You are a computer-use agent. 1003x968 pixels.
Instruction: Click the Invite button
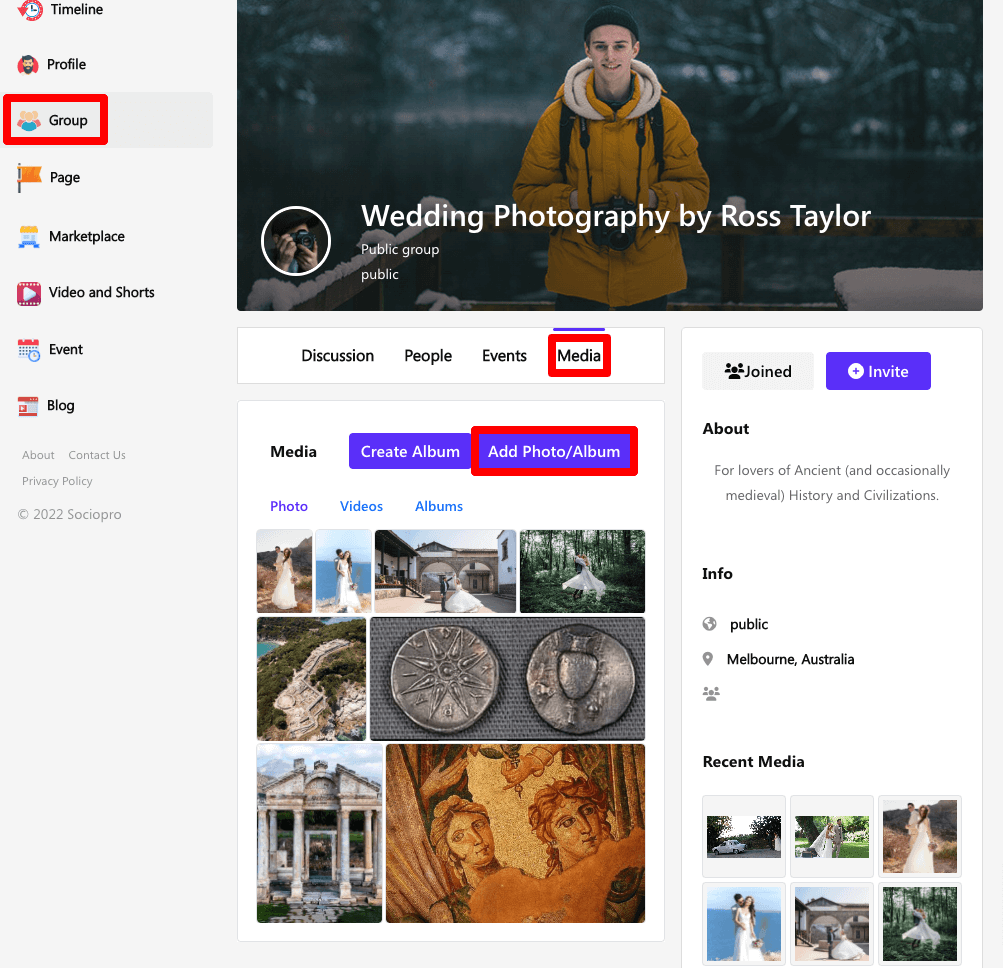click(x=878, y=371)
